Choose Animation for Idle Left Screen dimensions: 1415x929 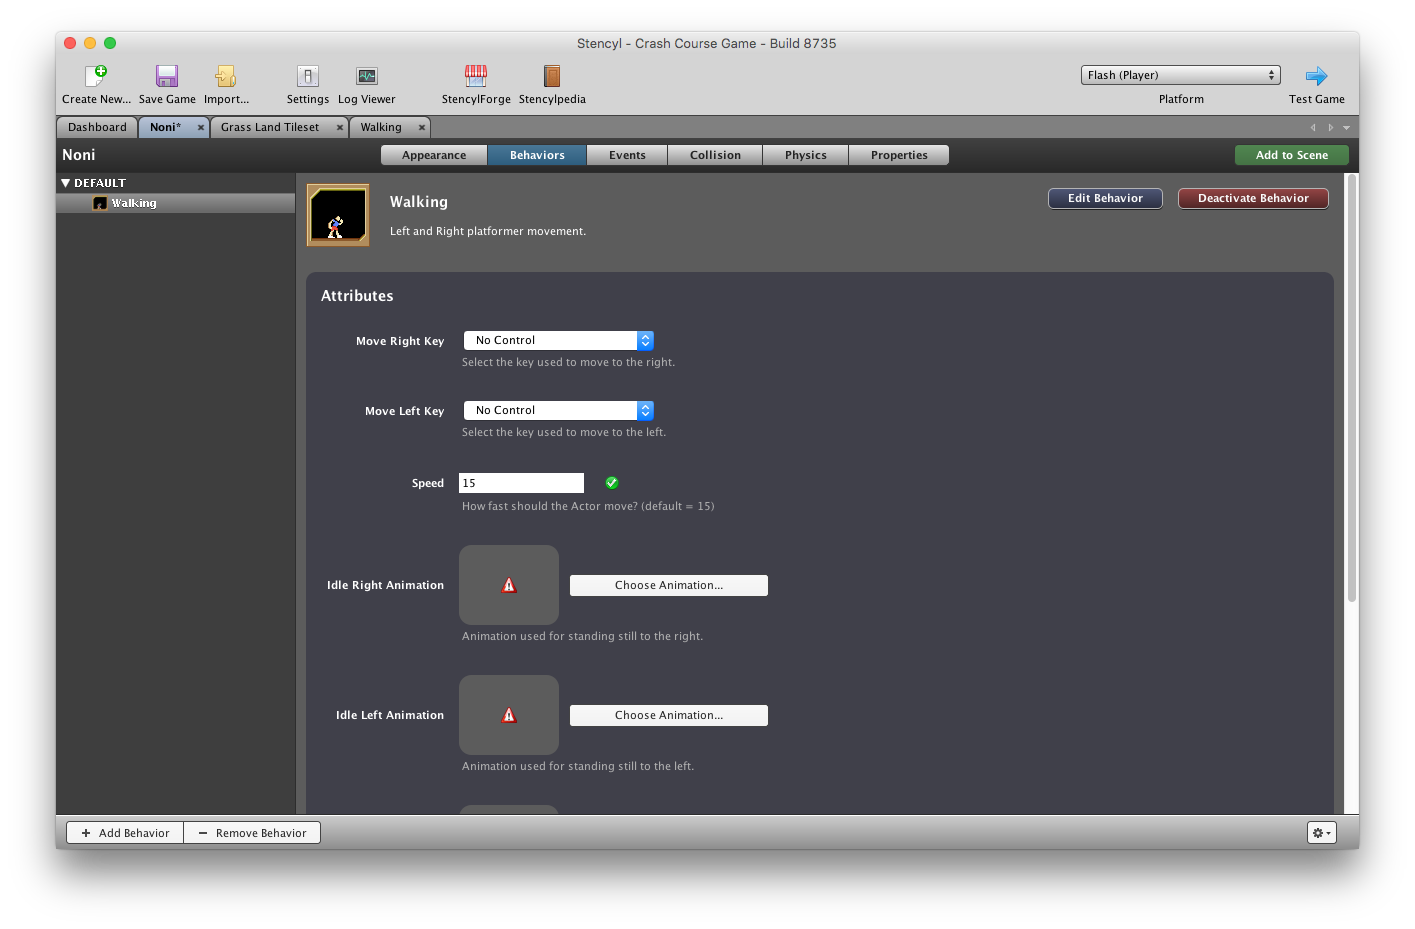669,715
